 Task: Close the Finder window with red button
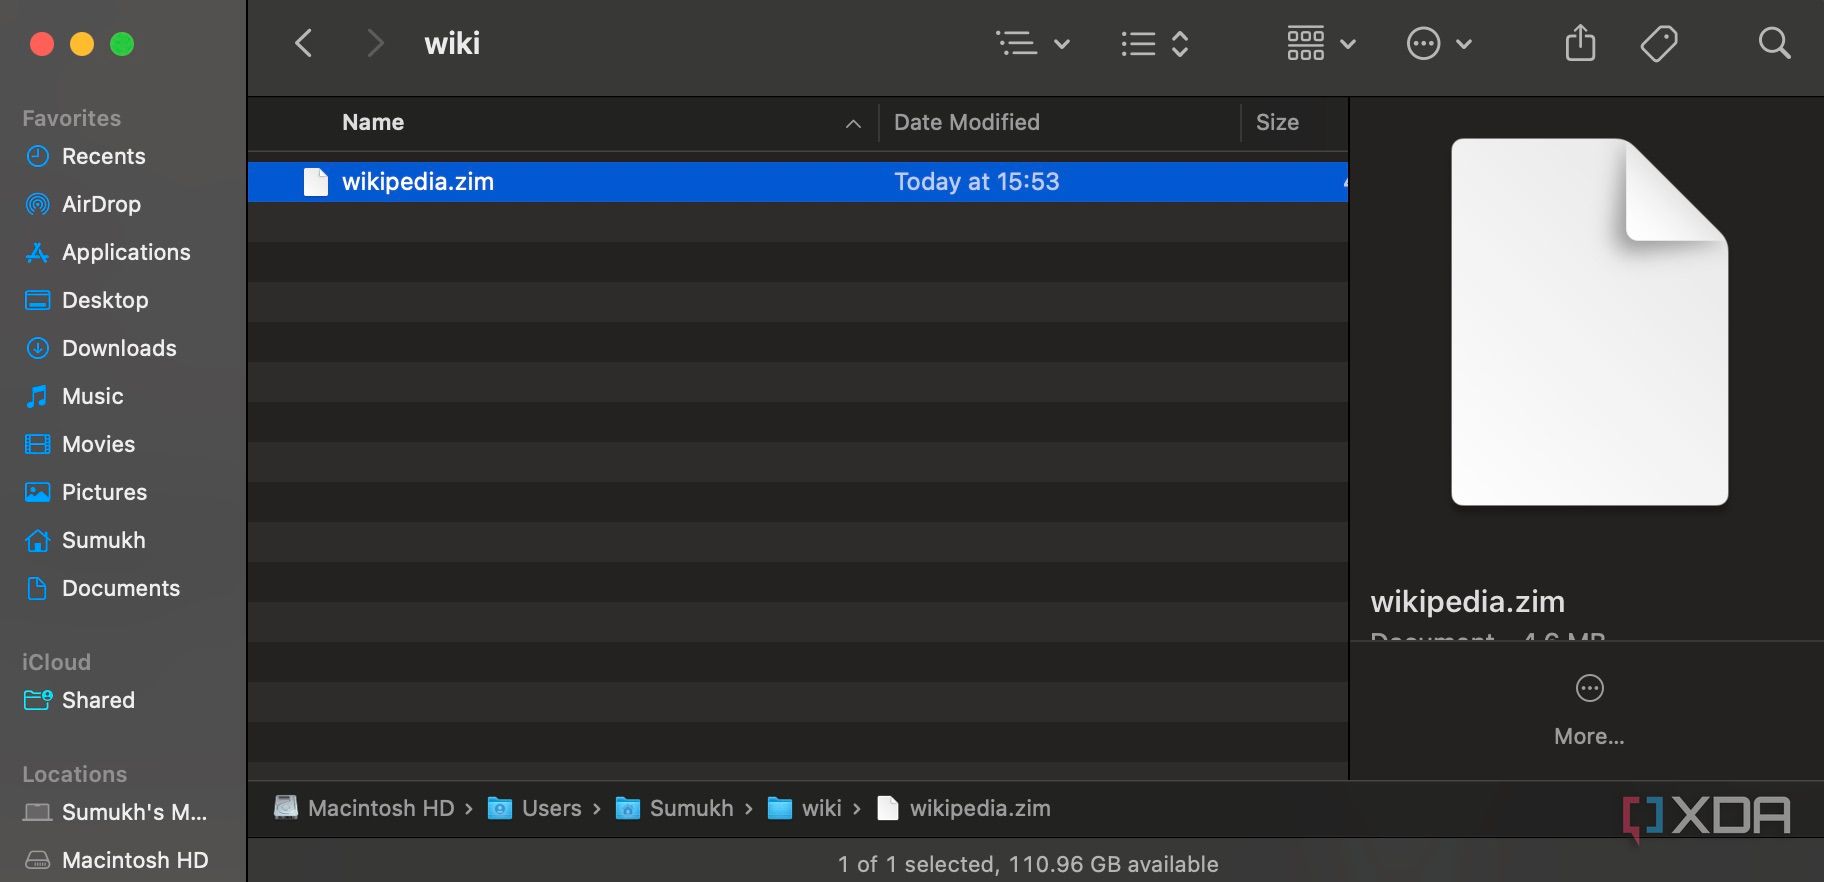[x=42, y=44]
